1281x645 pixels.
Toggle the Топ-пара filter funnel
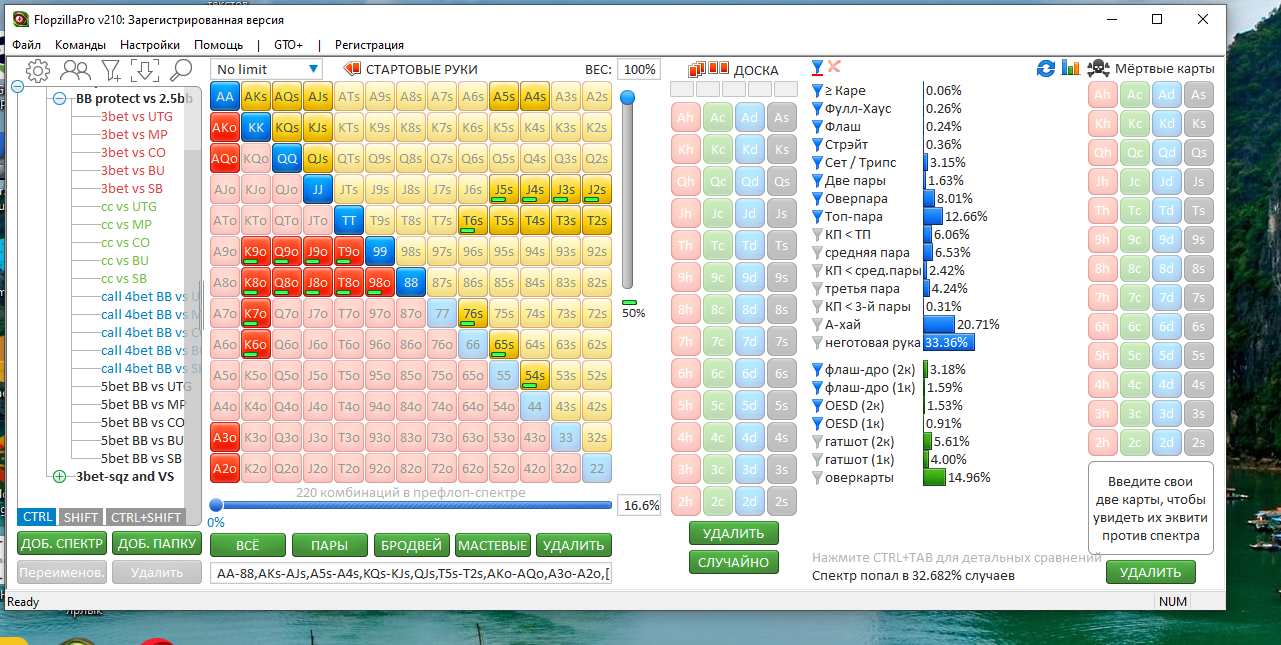click(817, 217)
